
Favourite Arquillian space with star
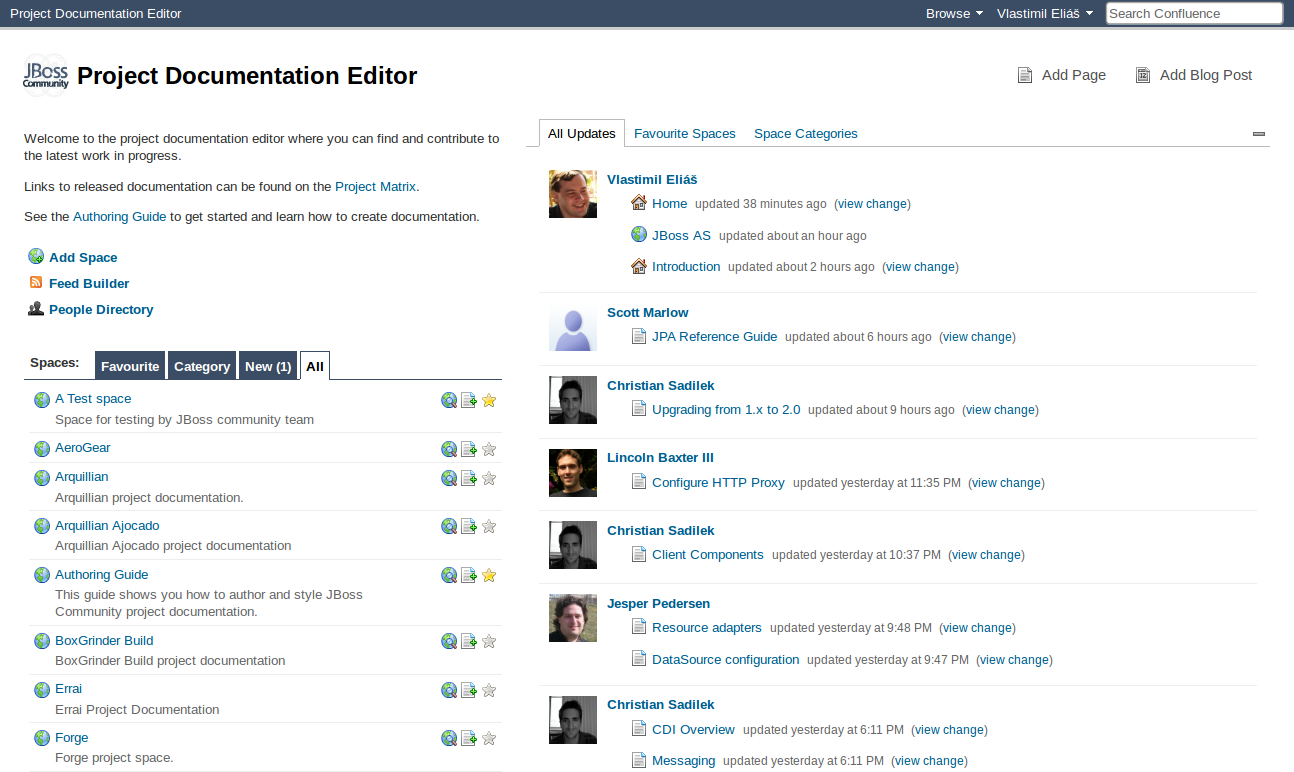[x=489, y=478]
